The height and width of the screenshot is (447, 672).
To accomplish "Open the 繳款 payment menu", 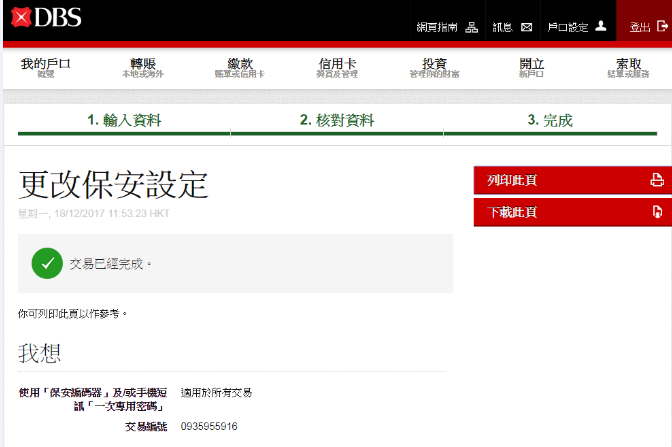I will tap(240, 67).
